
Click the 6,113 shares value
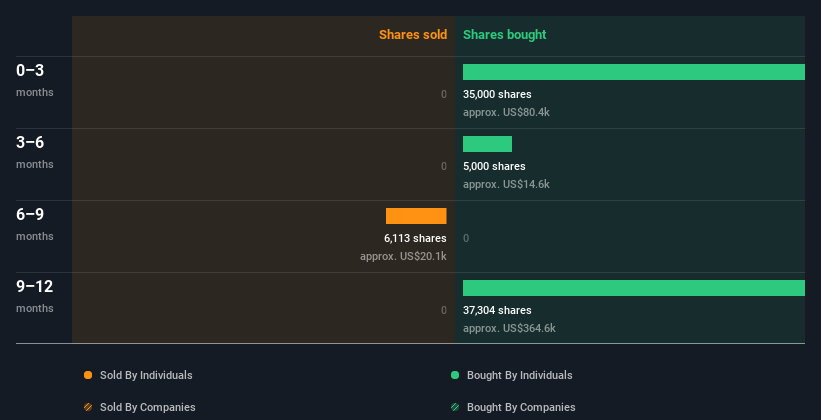tap(415, 238)
